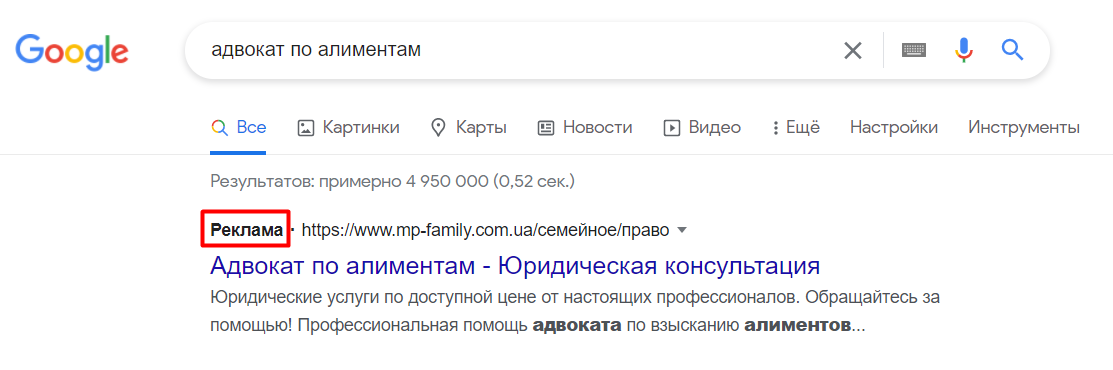The width and height of the screenshot is (1113, 370).
Task: Open the Видео tab
Action: 702,128
